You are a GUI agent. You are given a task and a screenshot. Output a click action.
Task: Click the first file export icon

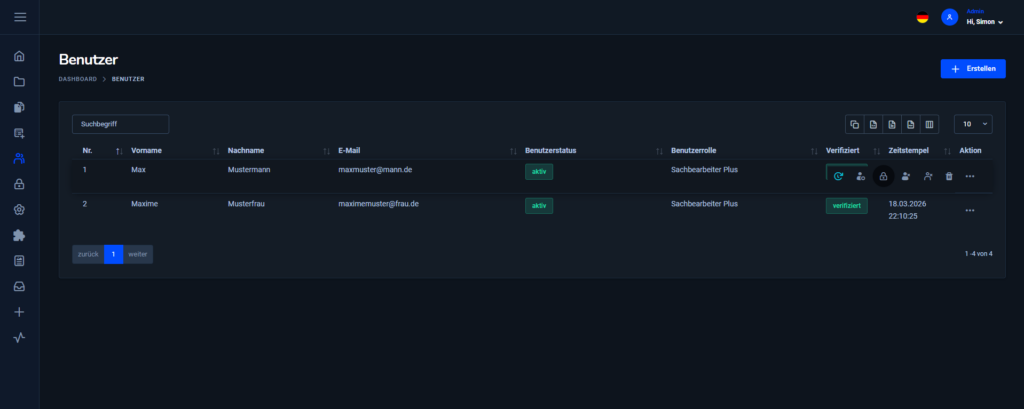click(872, 124)
